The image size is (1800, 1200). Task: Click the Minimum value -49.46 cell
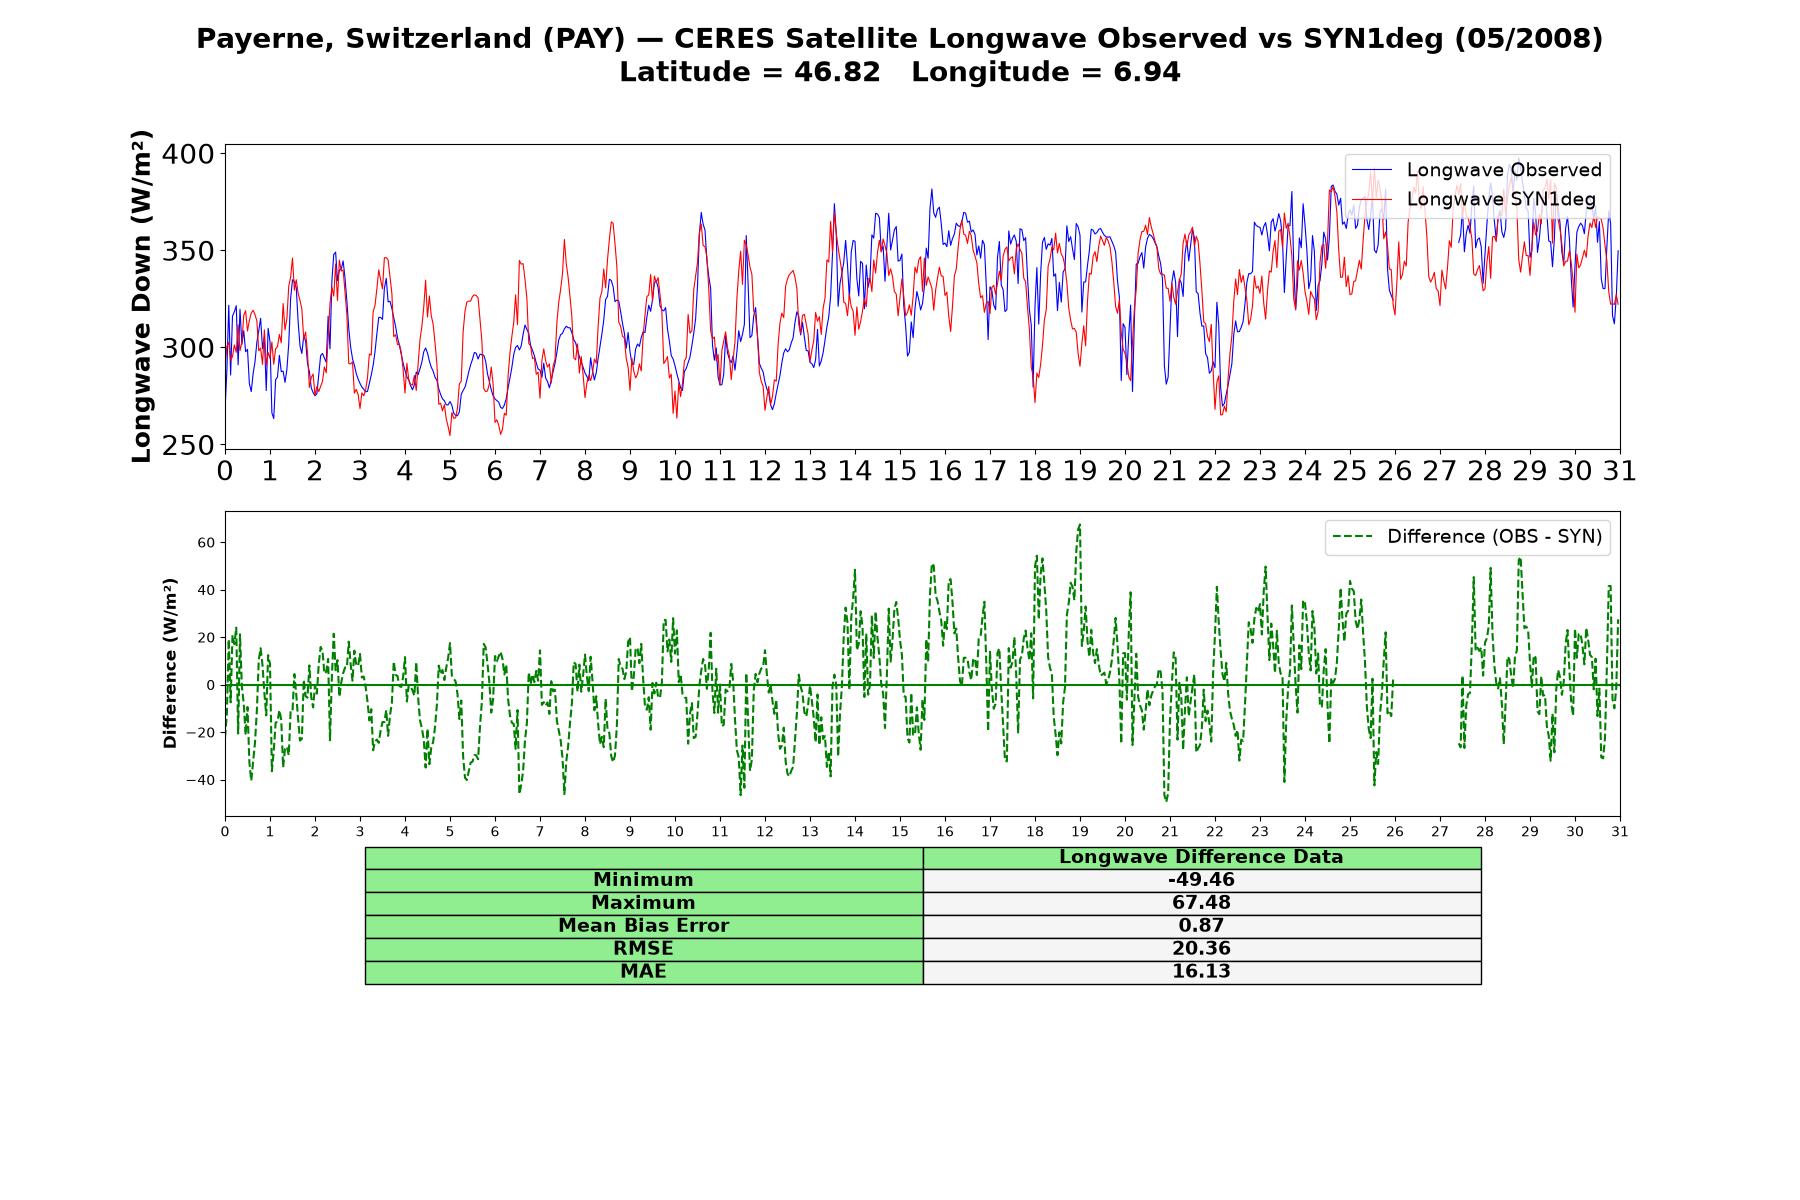pos(1202,880)
